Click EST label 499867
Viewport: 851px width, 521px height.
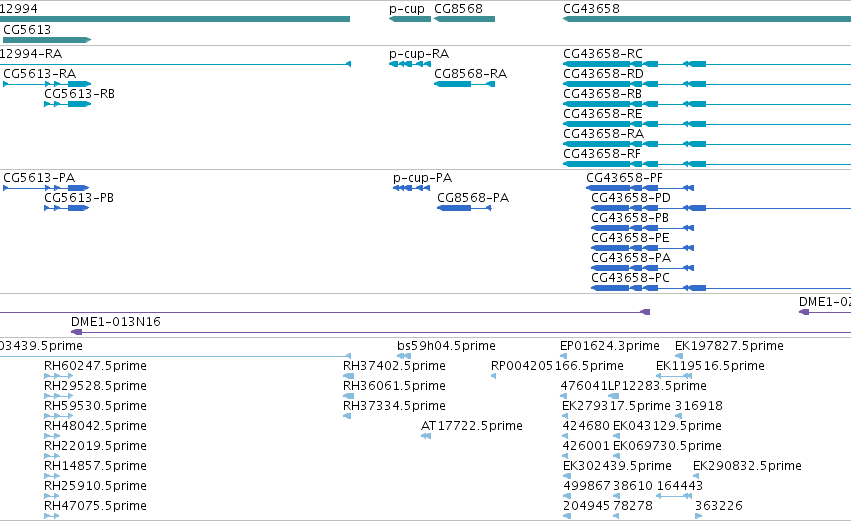click(x=587, y=485)
